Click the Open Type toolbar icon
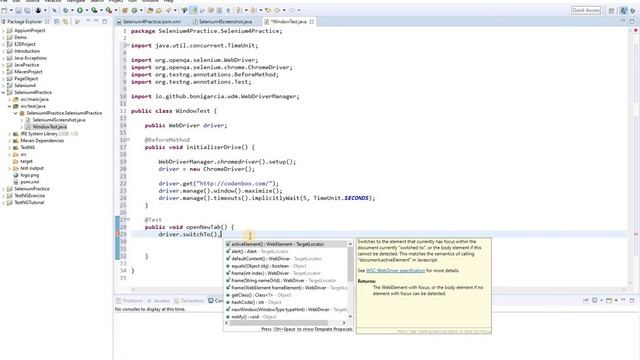The height and width of the screenshot is (360, 640). 150,10
